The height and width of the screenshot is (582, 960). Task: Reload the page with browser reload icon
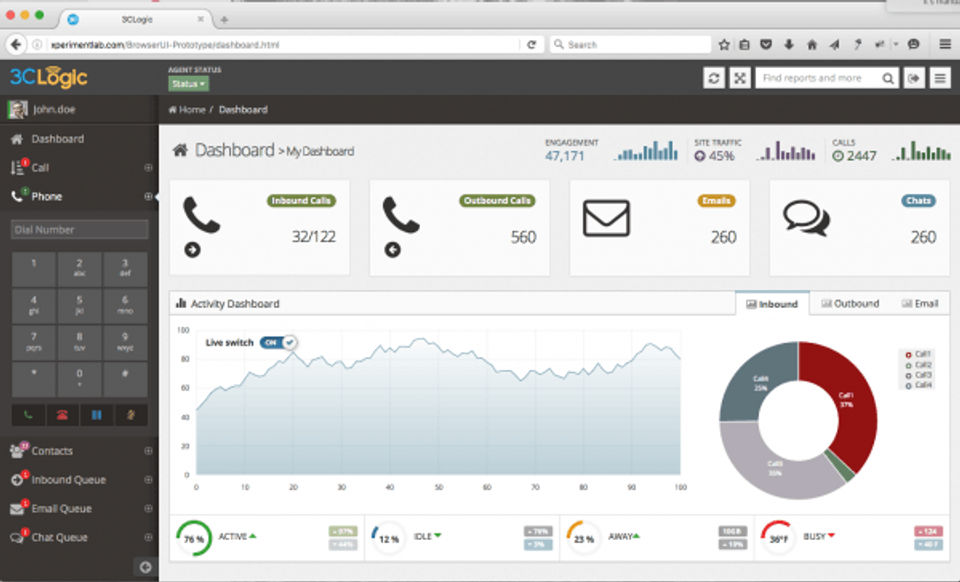(x=531, y=45)
